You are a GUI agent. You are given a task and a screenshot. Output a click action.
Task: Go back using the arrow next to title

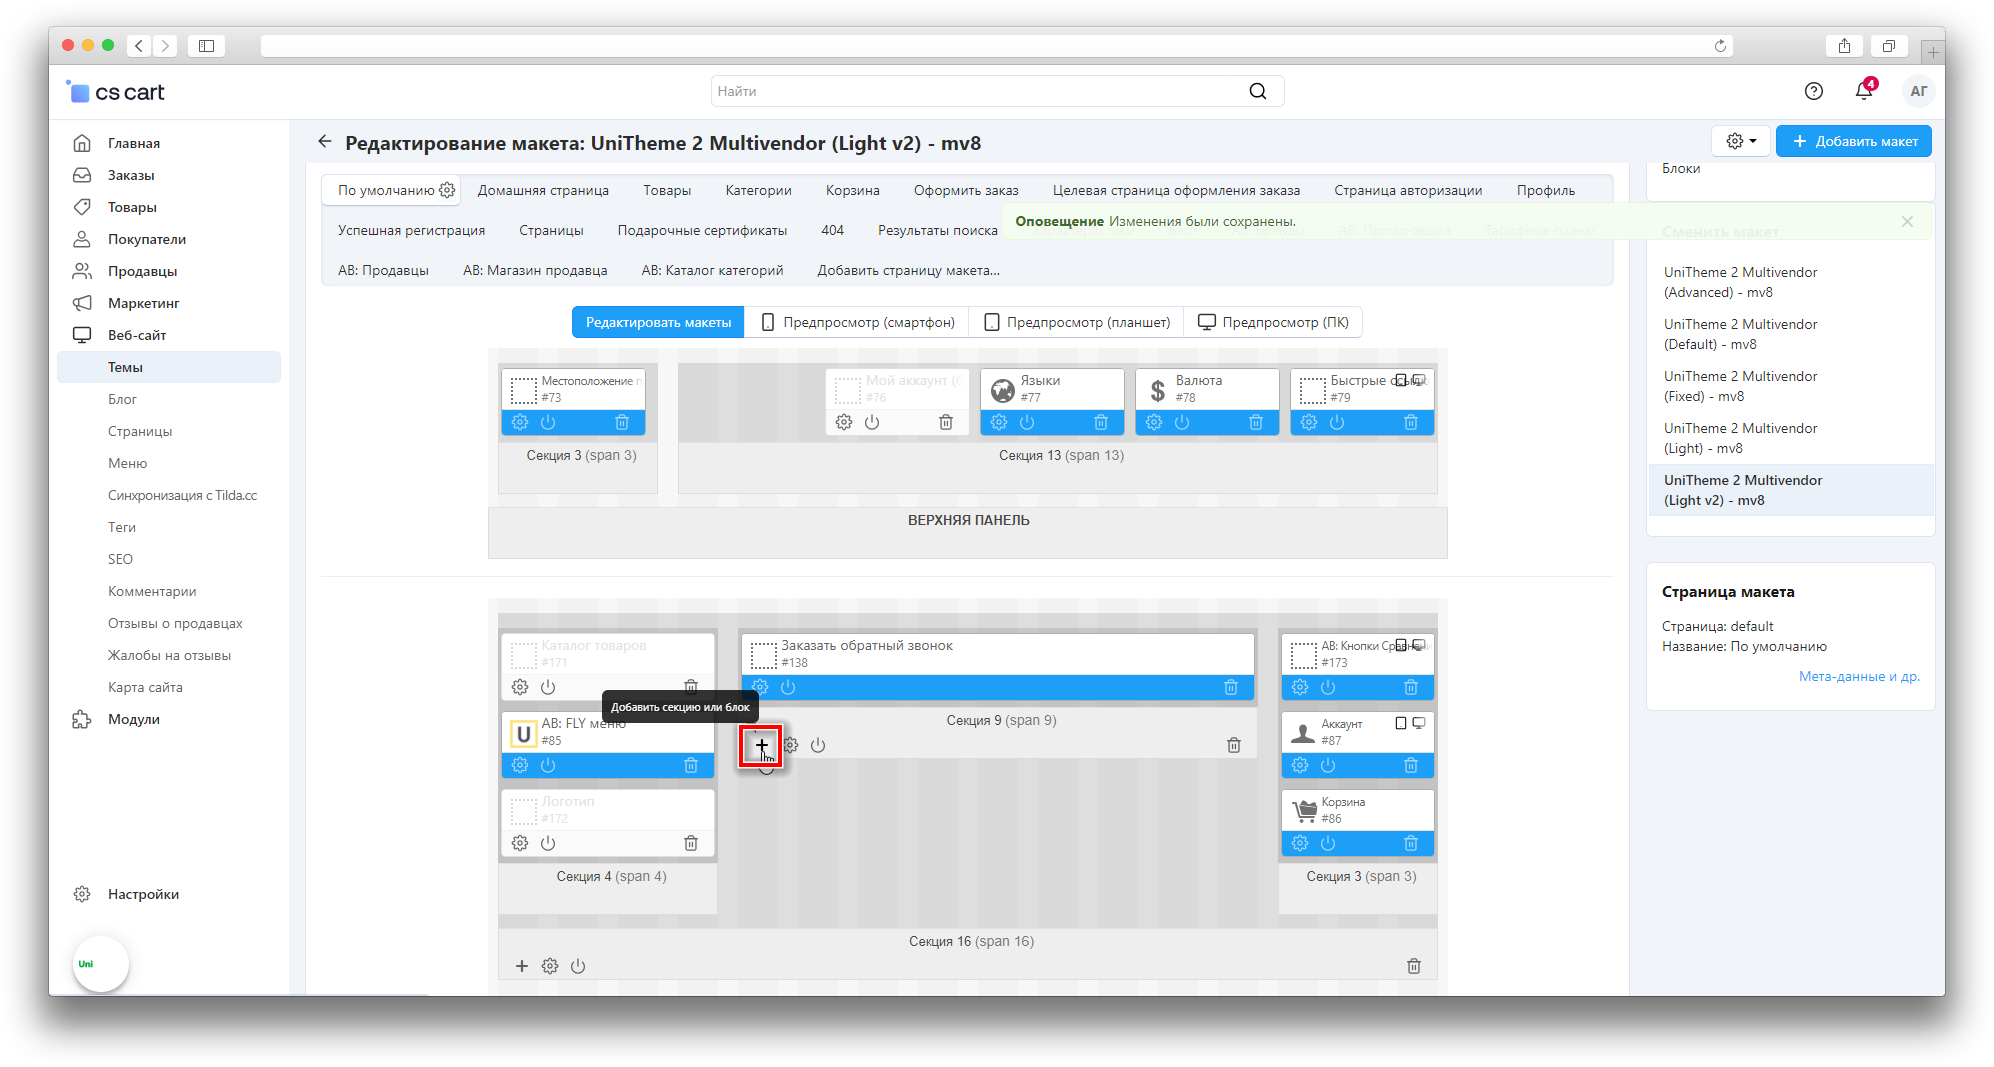pos(325,142)
